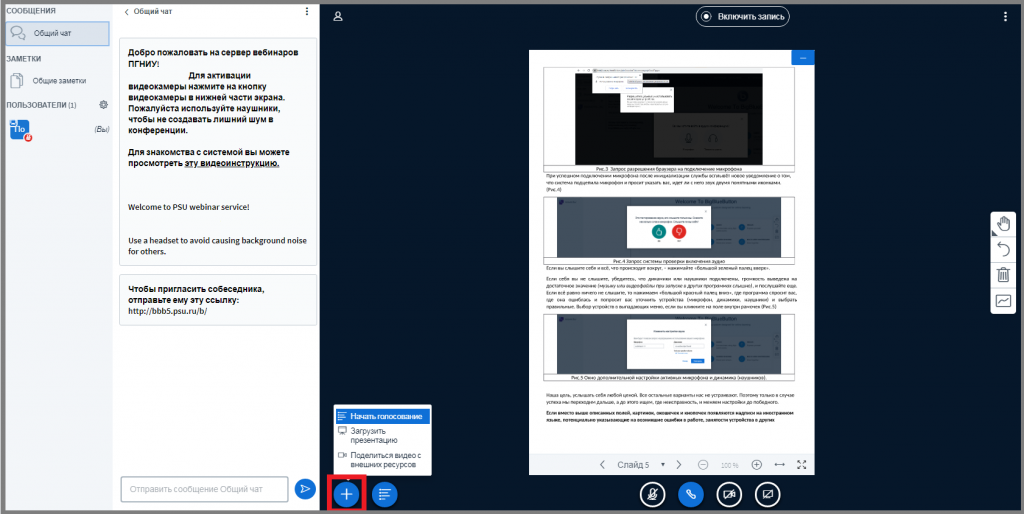Open the main options menu at top right
This screenshot has height=514, width=1024.
(x=1005, y=16)
